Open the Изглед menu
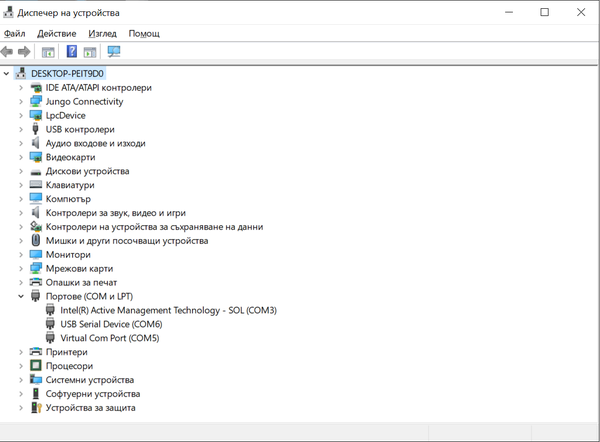Screen dimensions: 600x442 click(x=102, y=34)
